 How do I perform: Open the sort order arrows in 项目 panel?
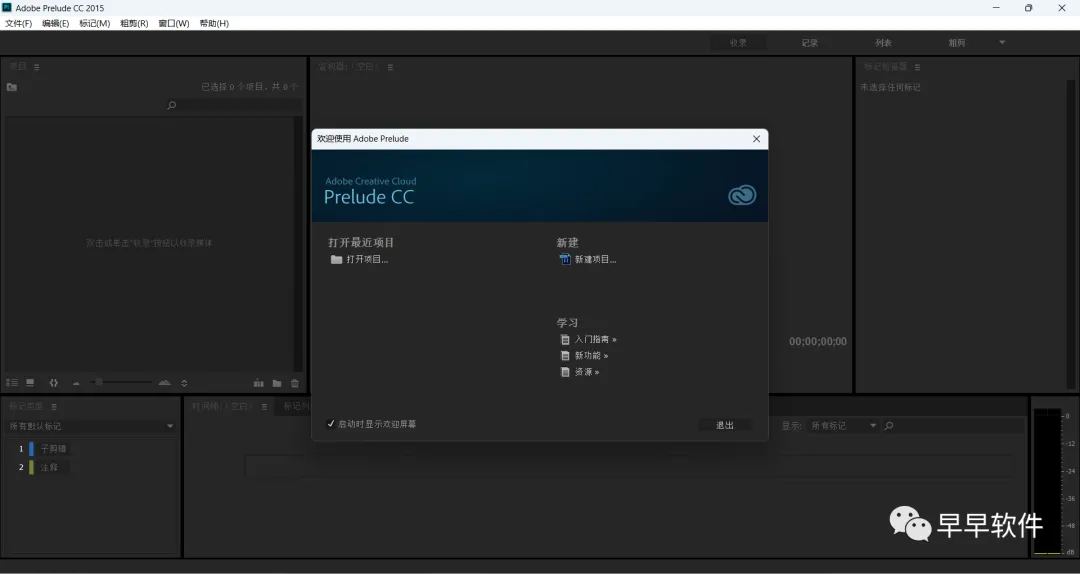(184, 383)
